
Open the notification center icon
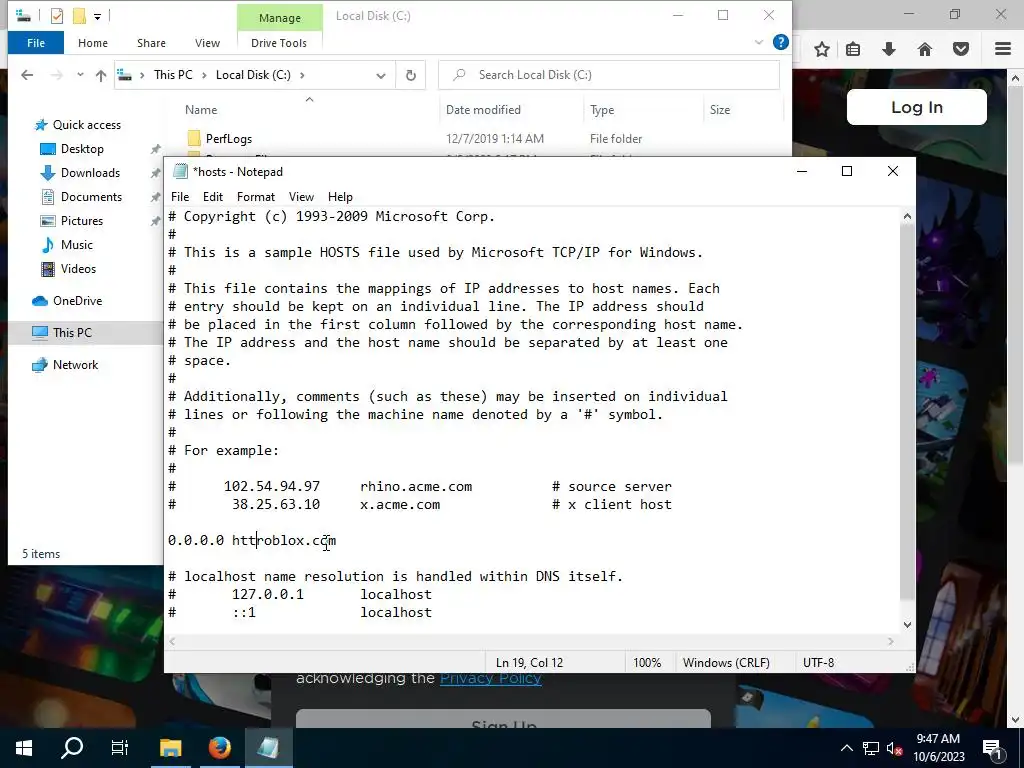click(993, 748)
